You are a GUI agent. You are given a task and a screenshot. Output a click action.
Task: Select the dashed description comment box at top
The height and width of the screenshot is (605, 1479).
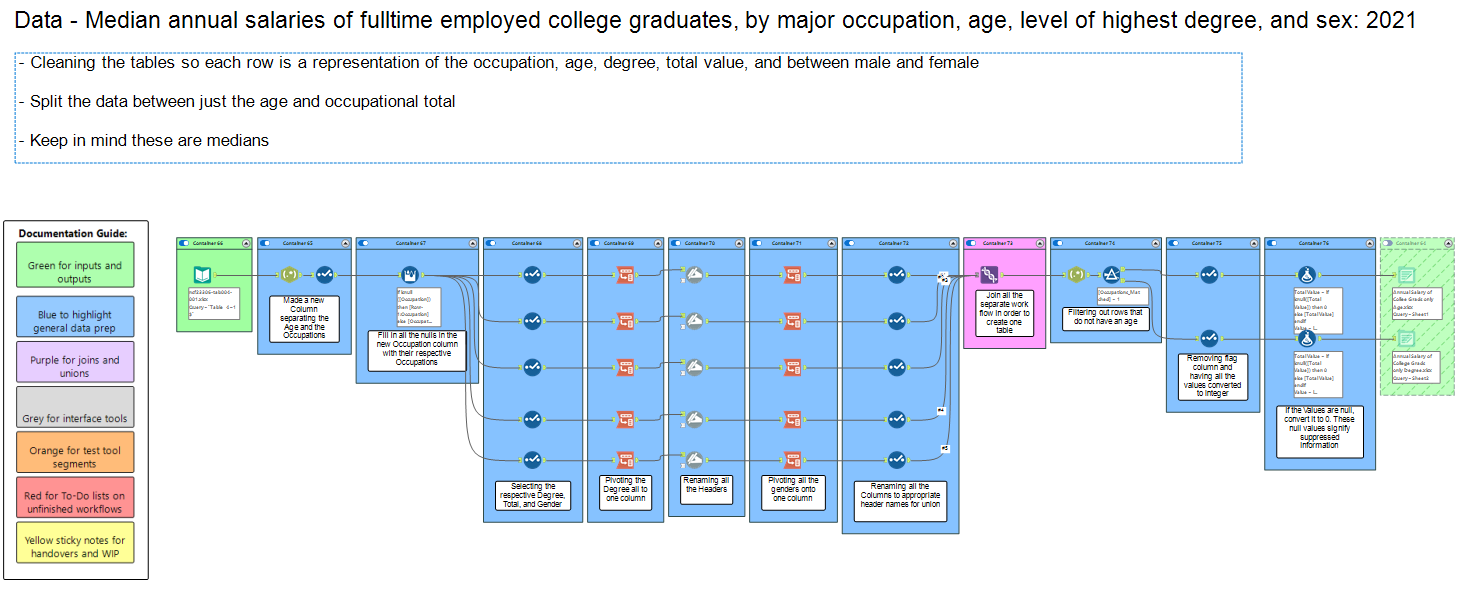tap(628, 108)
